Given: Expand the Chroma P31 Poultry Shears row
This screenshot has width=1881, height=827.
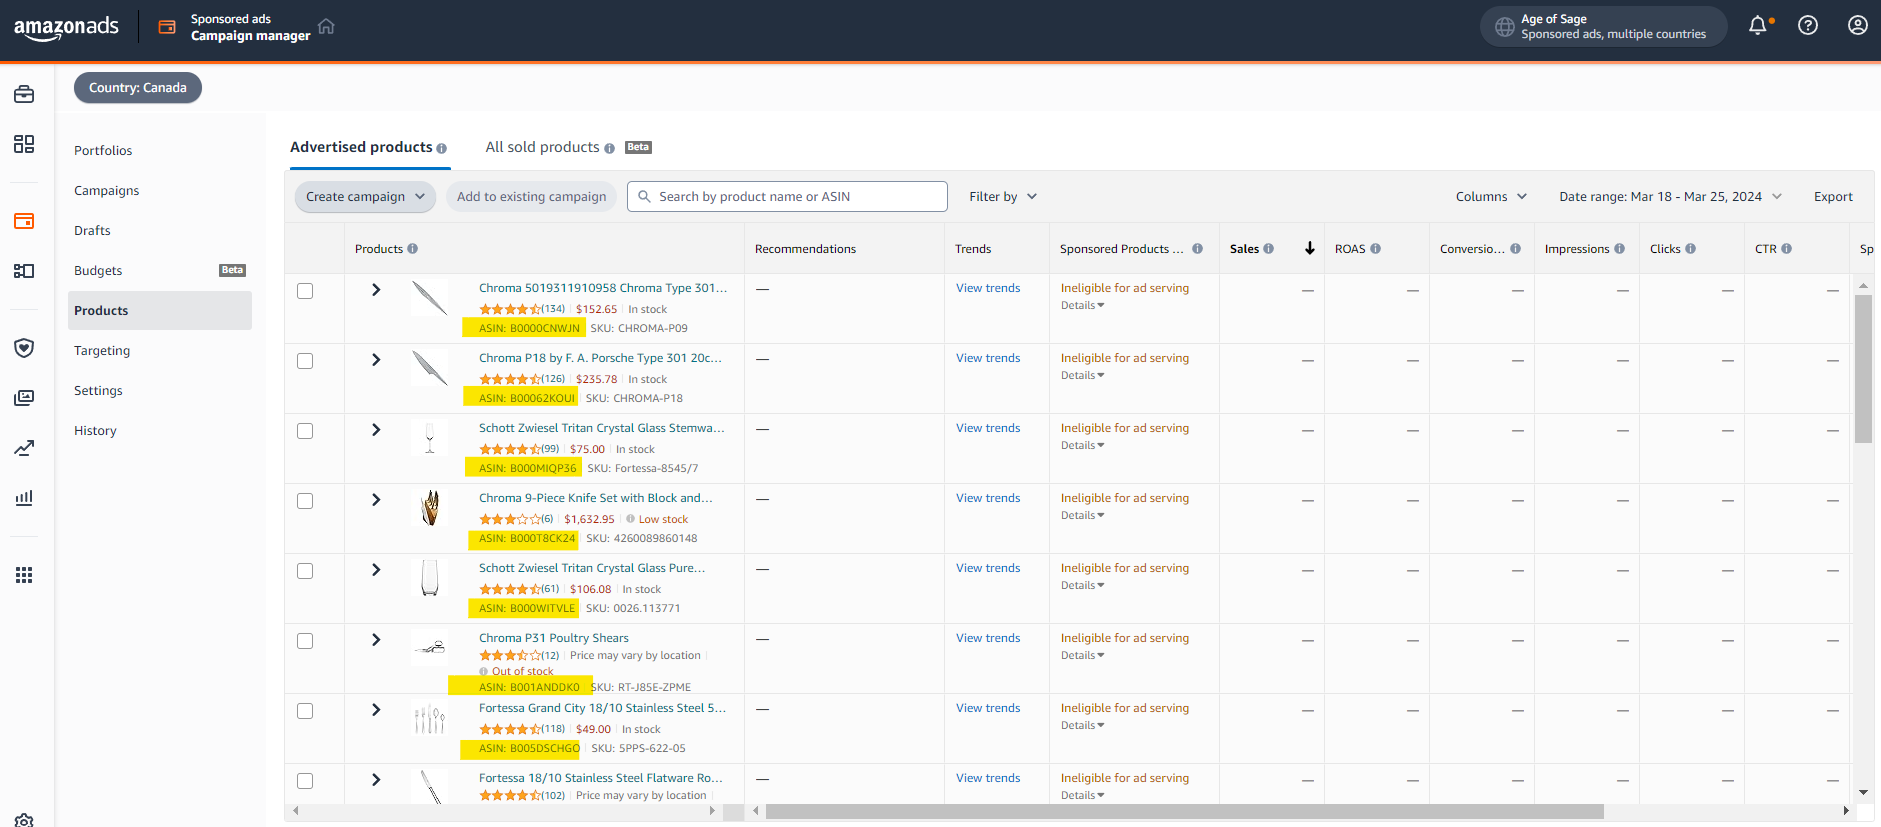Looking at the screenshot, I should (376, 640).
